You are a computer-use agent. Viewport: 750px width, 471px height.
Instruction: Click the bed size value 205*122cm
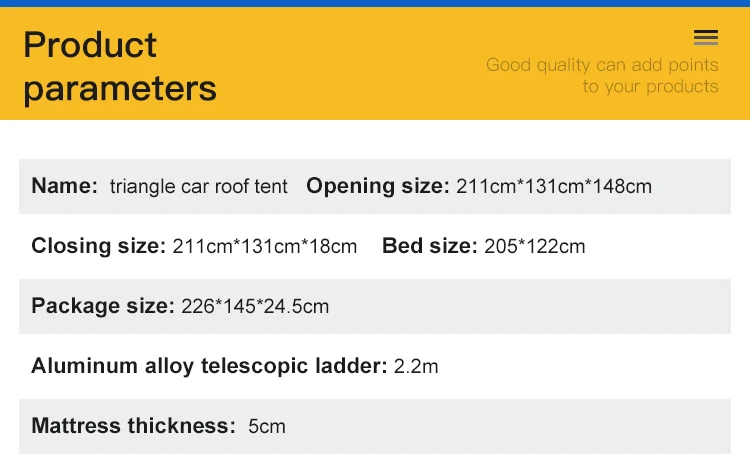(x=535, y=246)
